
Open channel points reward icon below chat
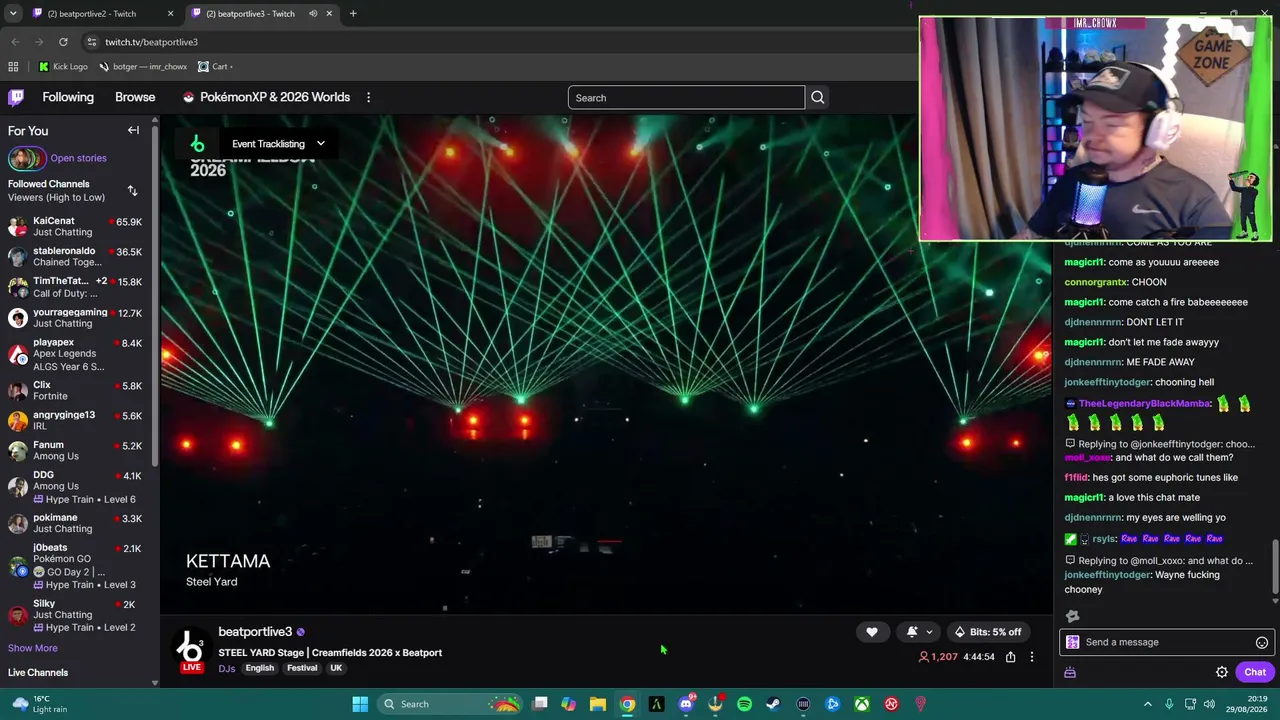click(1070, 673)
